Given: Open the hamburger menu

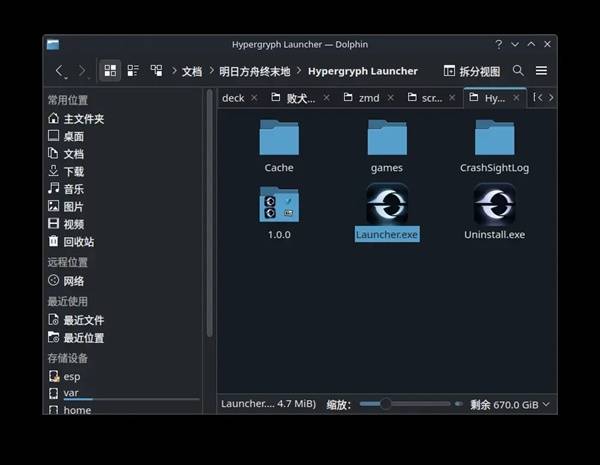Looking at the screenshot, I should 541,71.
